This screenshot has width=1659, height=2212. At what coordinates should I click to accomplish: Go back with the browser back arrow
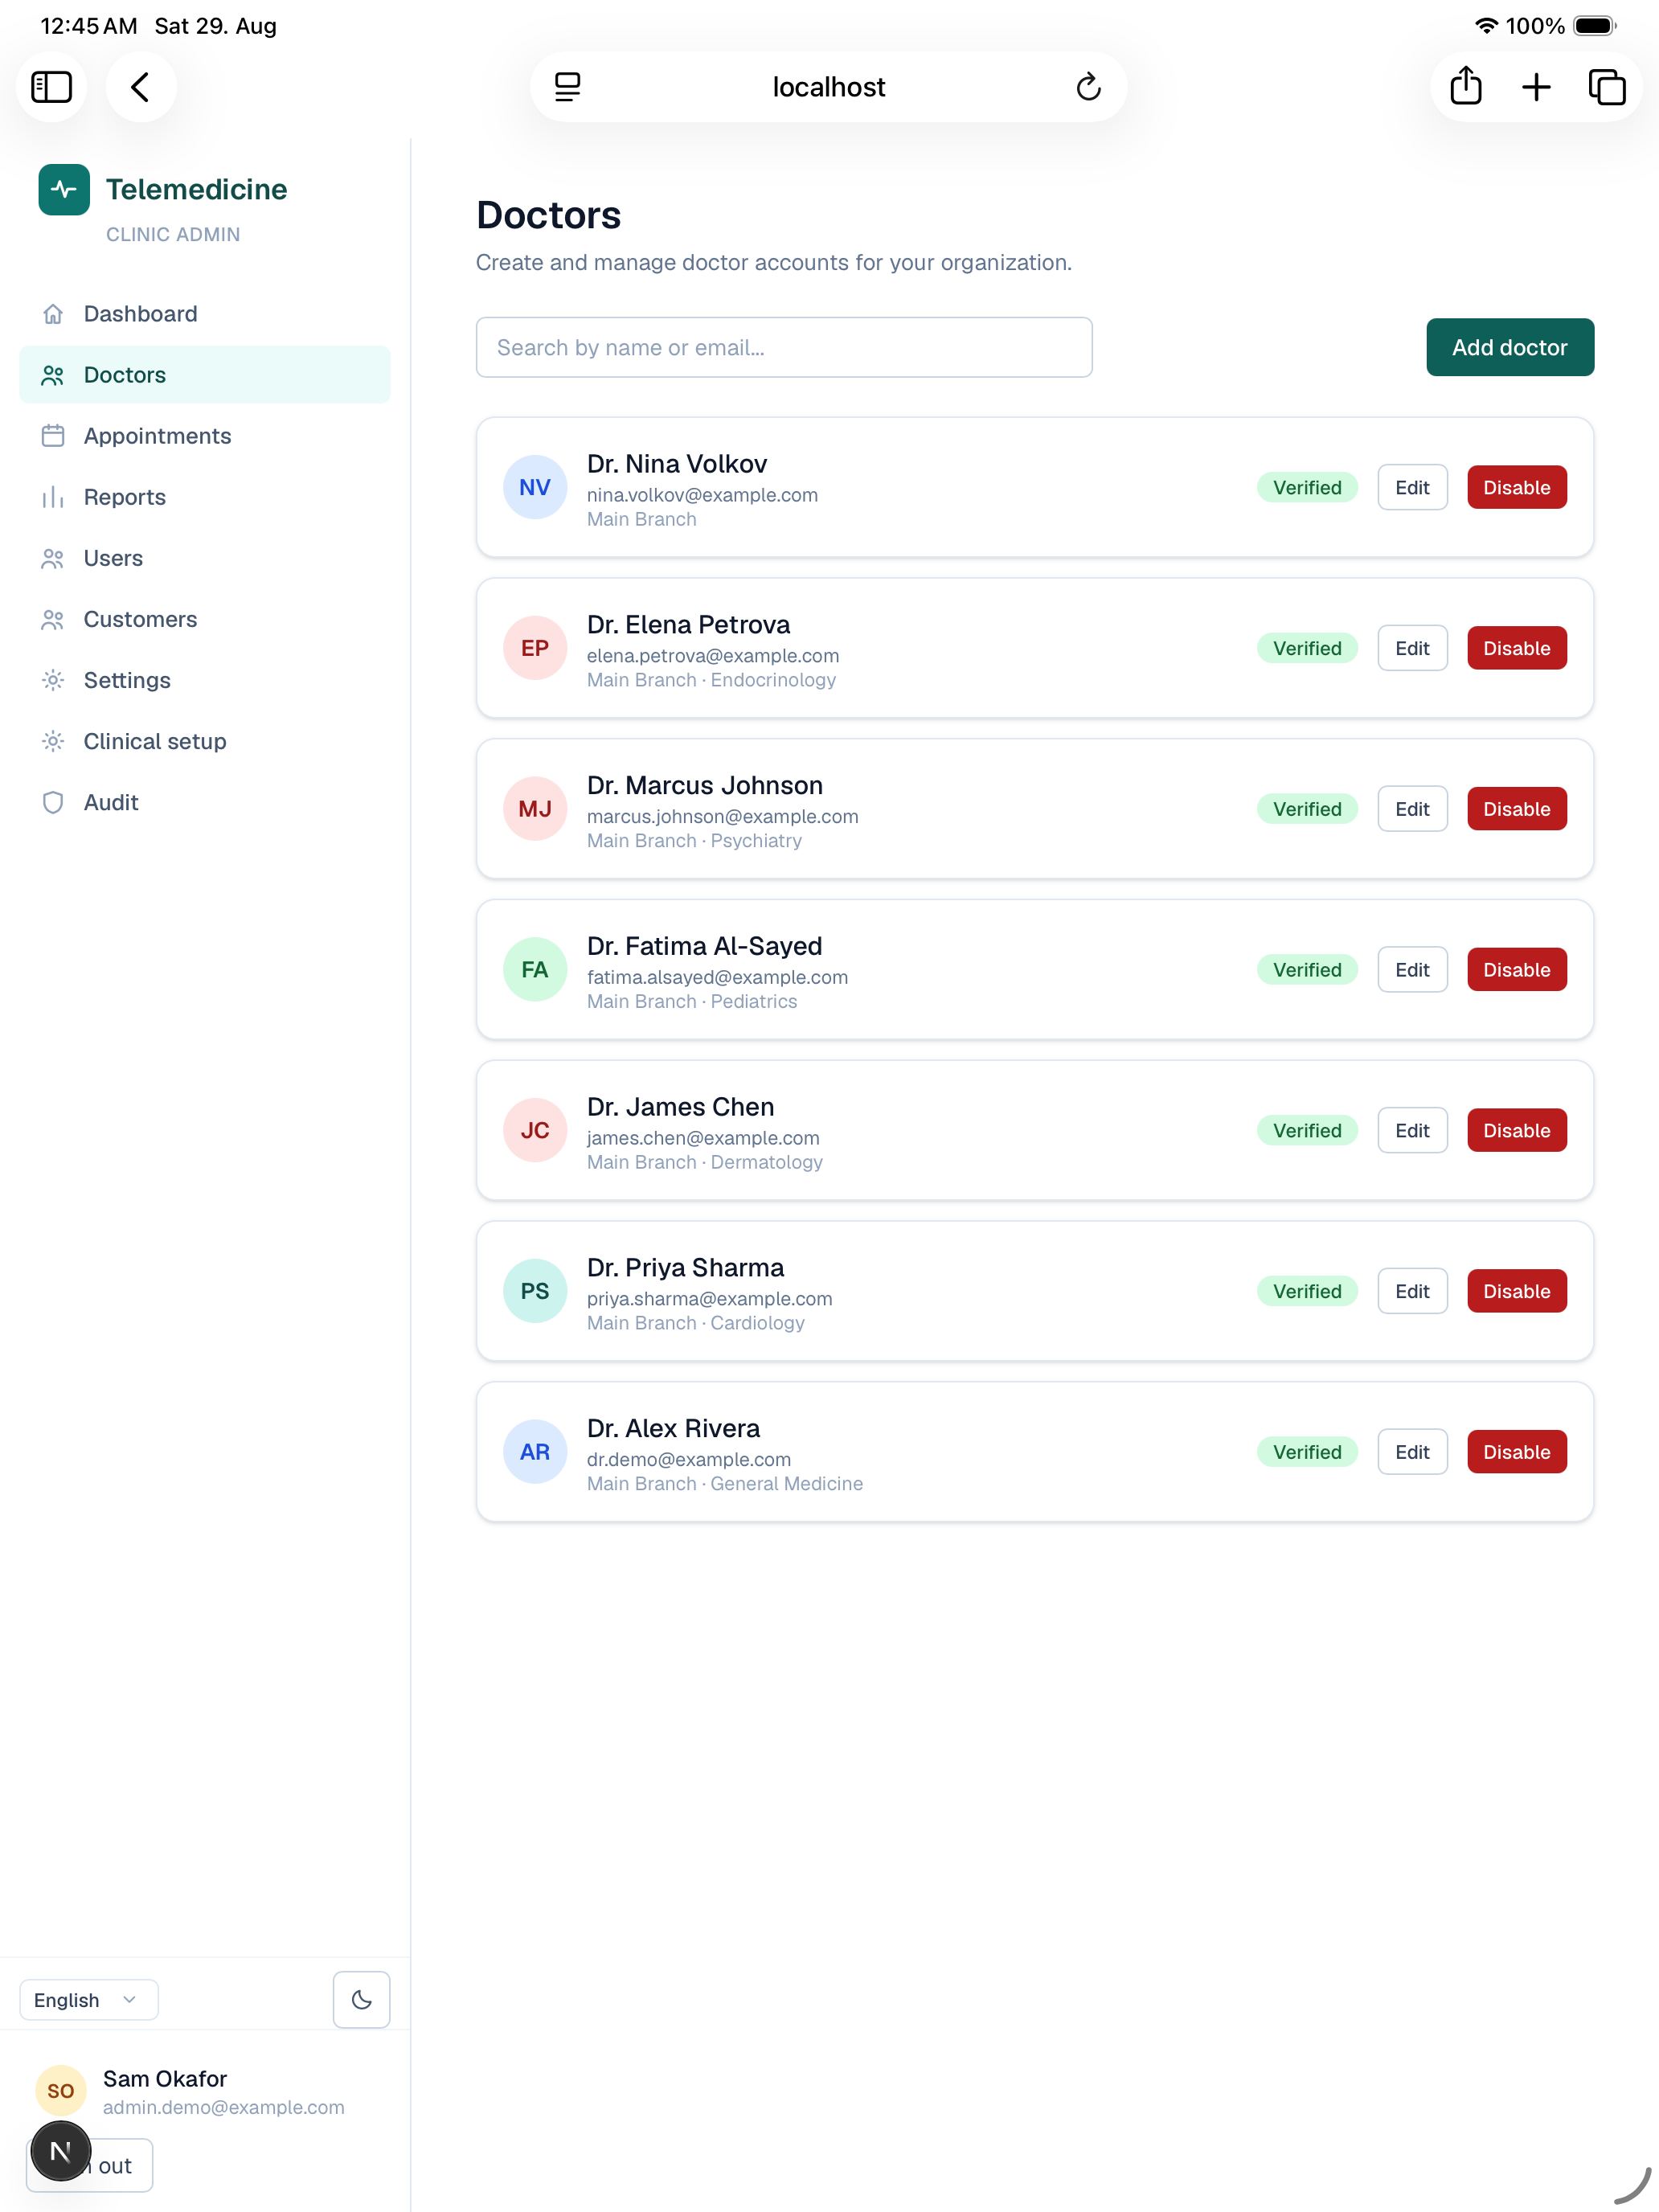coord(141,87)
